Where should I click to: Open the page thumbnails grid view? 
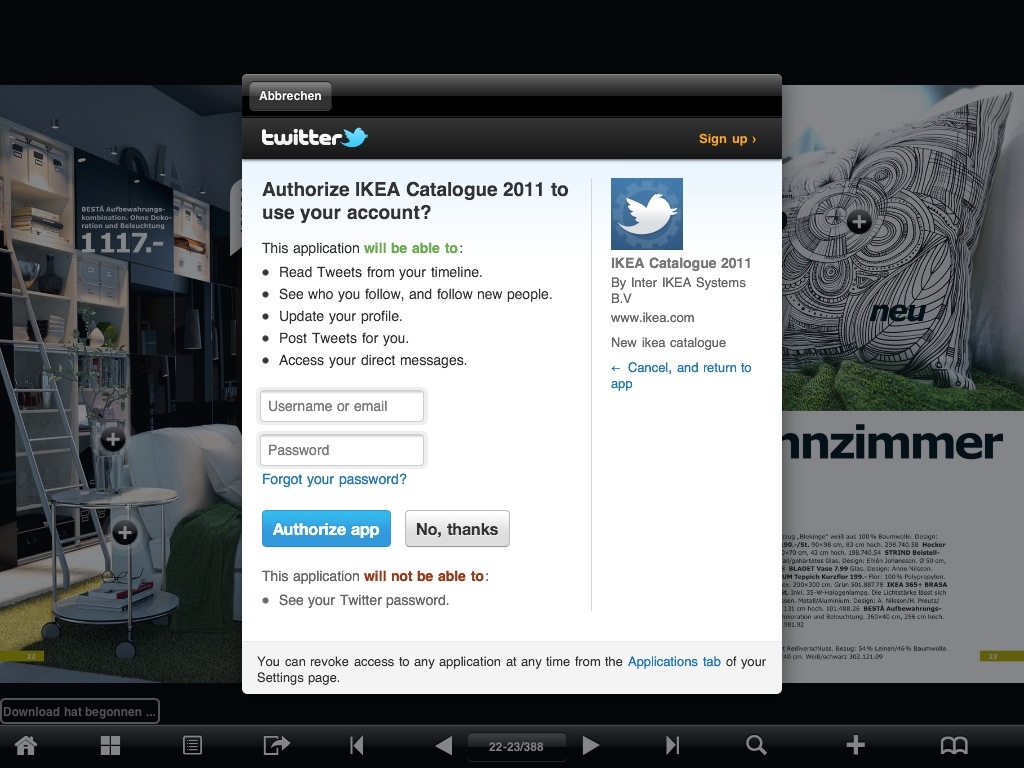110,745
